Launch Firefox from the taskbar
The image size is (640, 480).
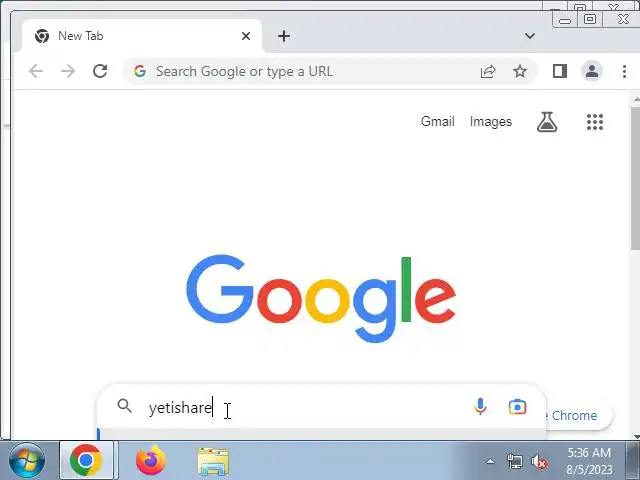(151, 460)
